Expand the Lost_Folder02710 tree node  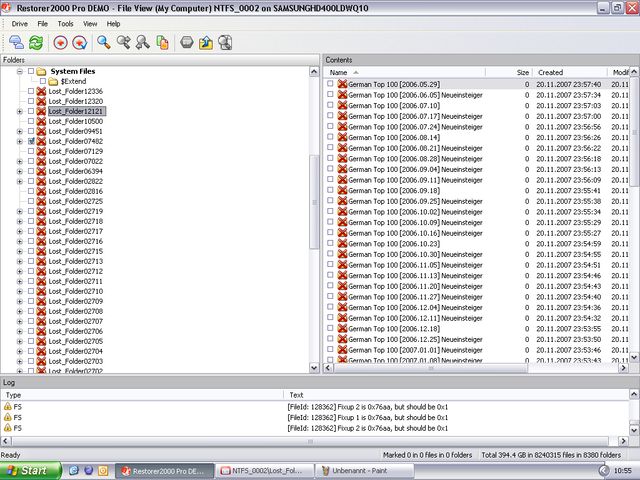tap(20, 291)
